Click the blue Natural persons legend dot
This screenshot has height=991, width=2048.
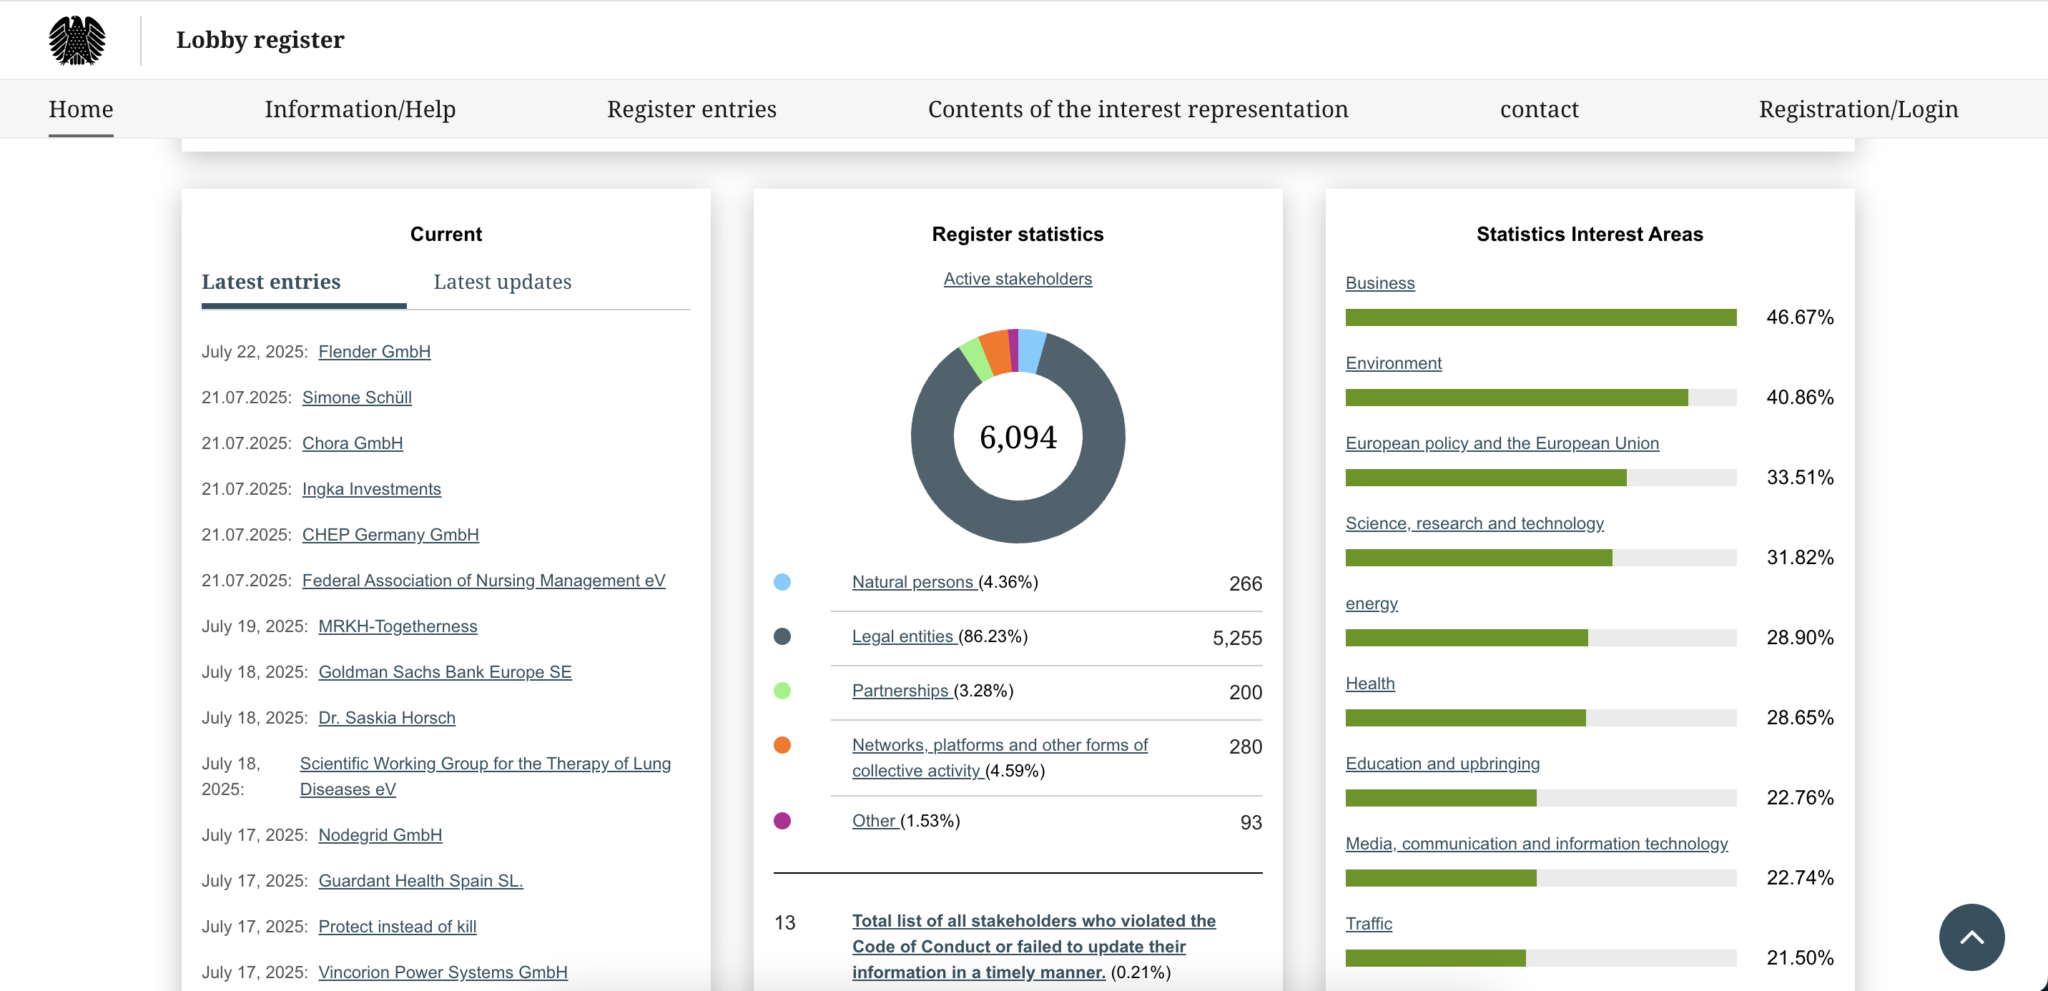tap(783, 581)
